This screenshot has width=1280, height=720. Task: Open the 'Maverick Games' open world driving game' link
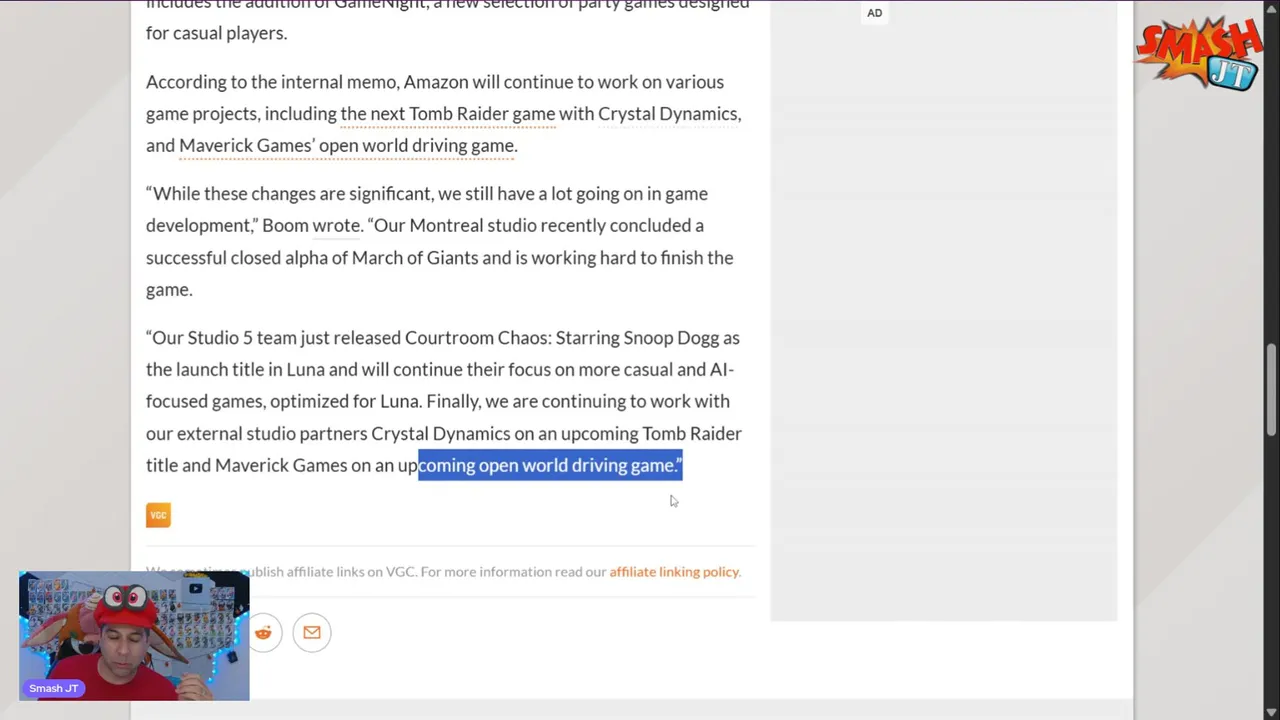[x=347, y=146]
